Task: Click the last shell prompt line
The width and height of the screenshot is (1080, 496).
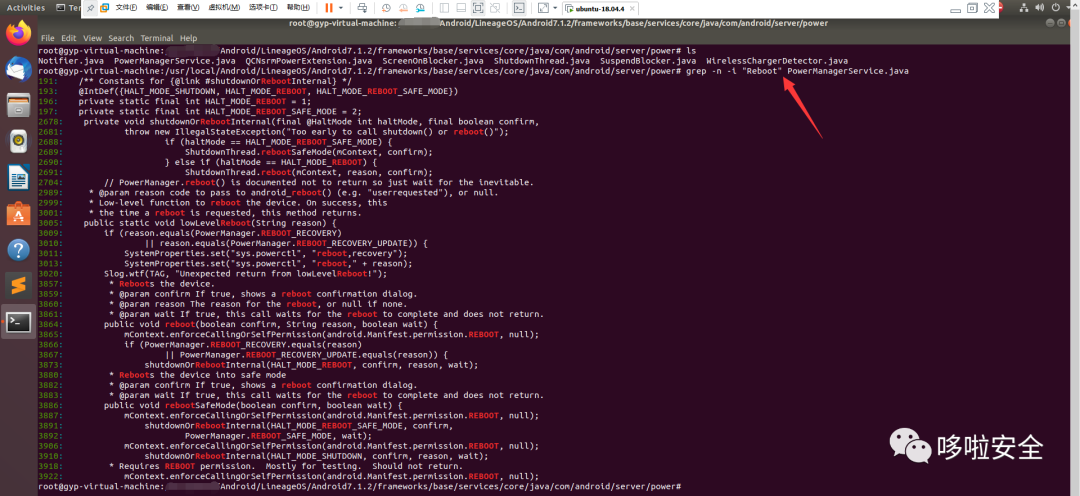Action: (360, 486)
